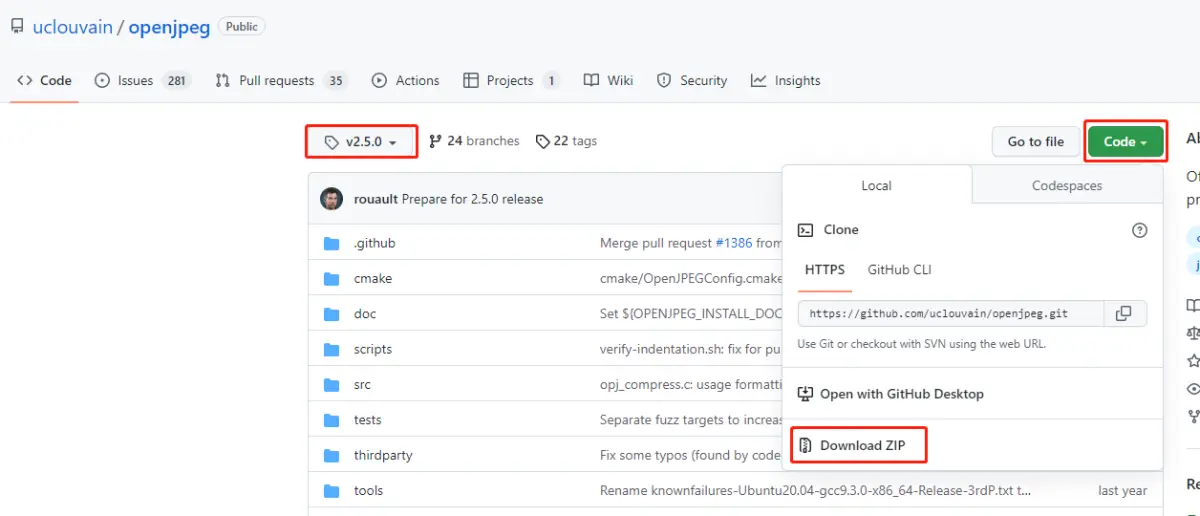Open the cmake/OpenJPEGConfig.cmake commit message

691,279
